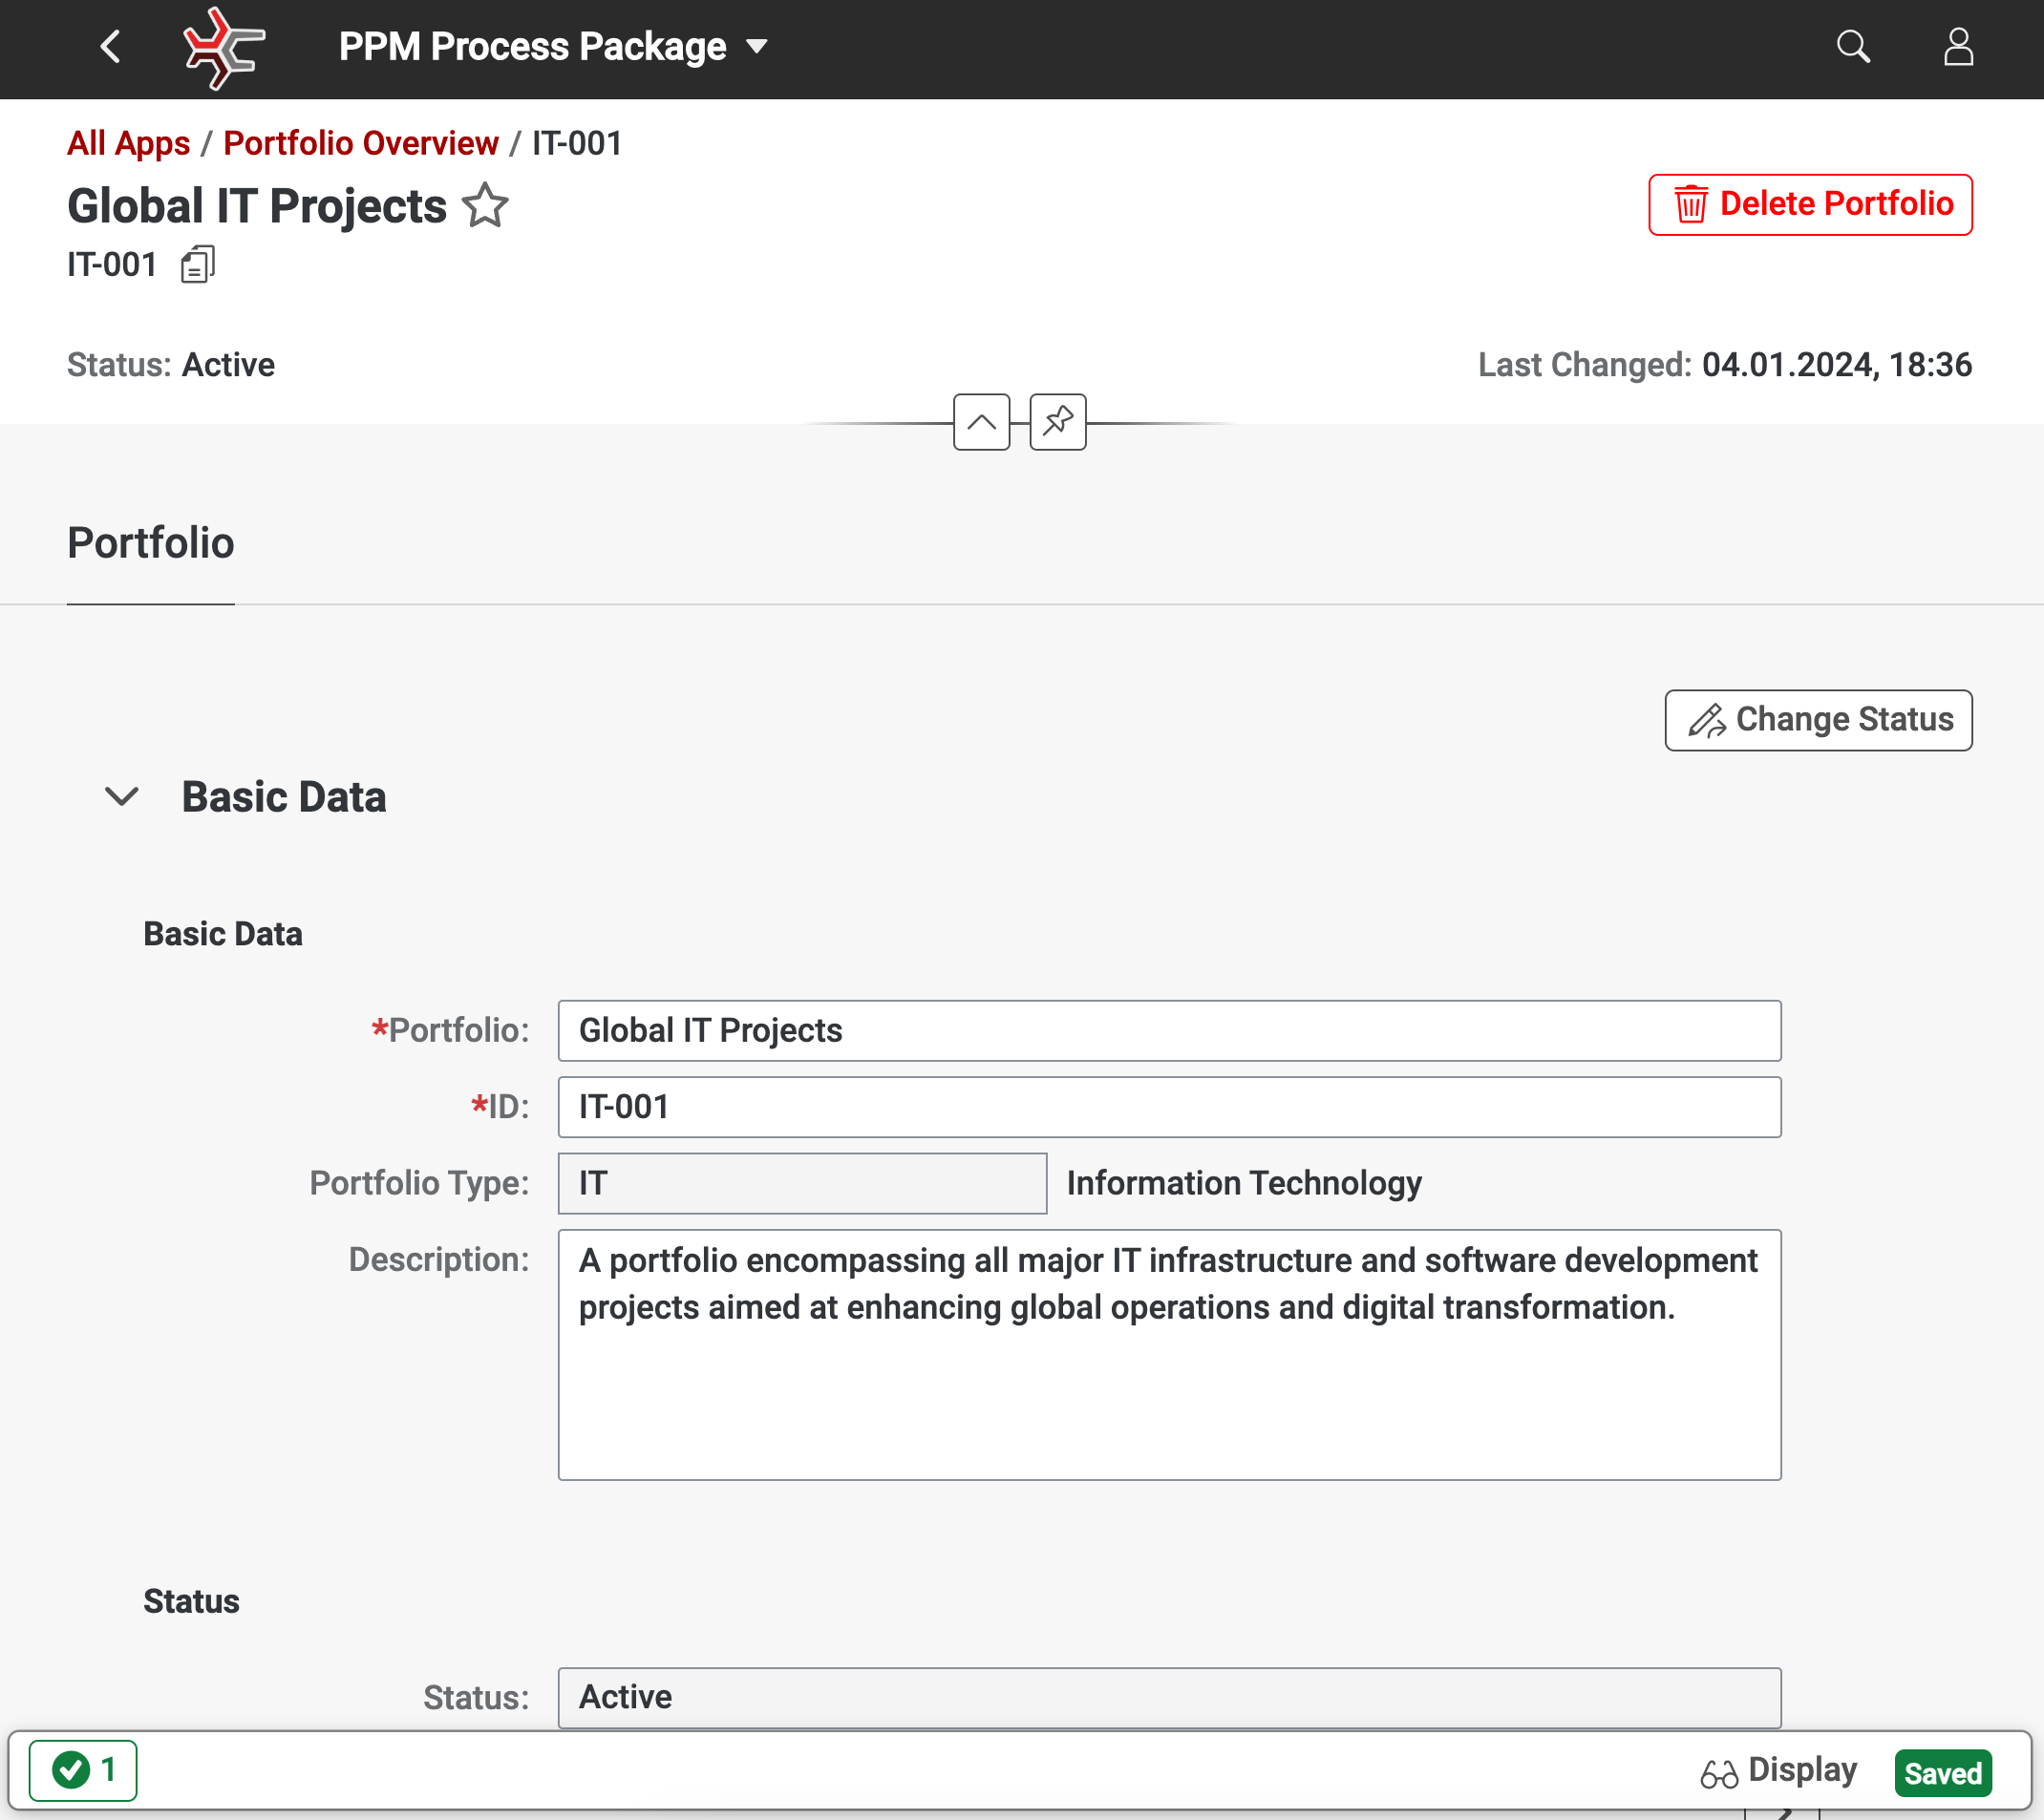This screenshot has width=2044, height=1820.
Task: Focus the ID input field
Action: (x=1168, y=1107)
